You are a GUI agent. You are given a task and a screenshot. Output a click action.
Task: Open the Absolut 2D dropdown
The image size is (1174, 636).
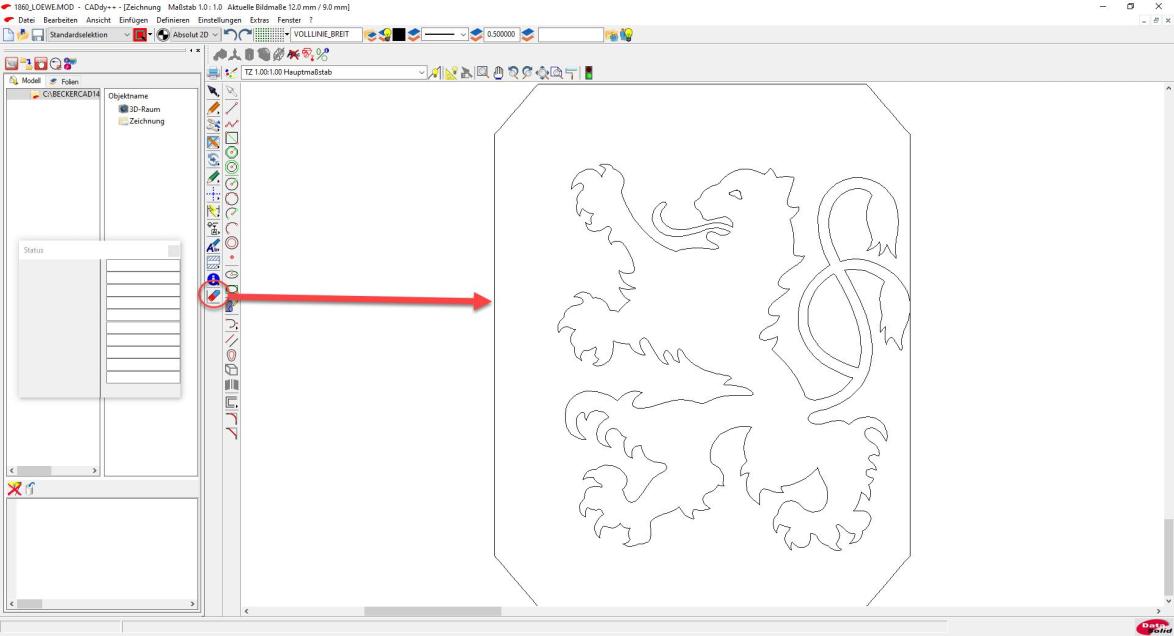(195, 34)
